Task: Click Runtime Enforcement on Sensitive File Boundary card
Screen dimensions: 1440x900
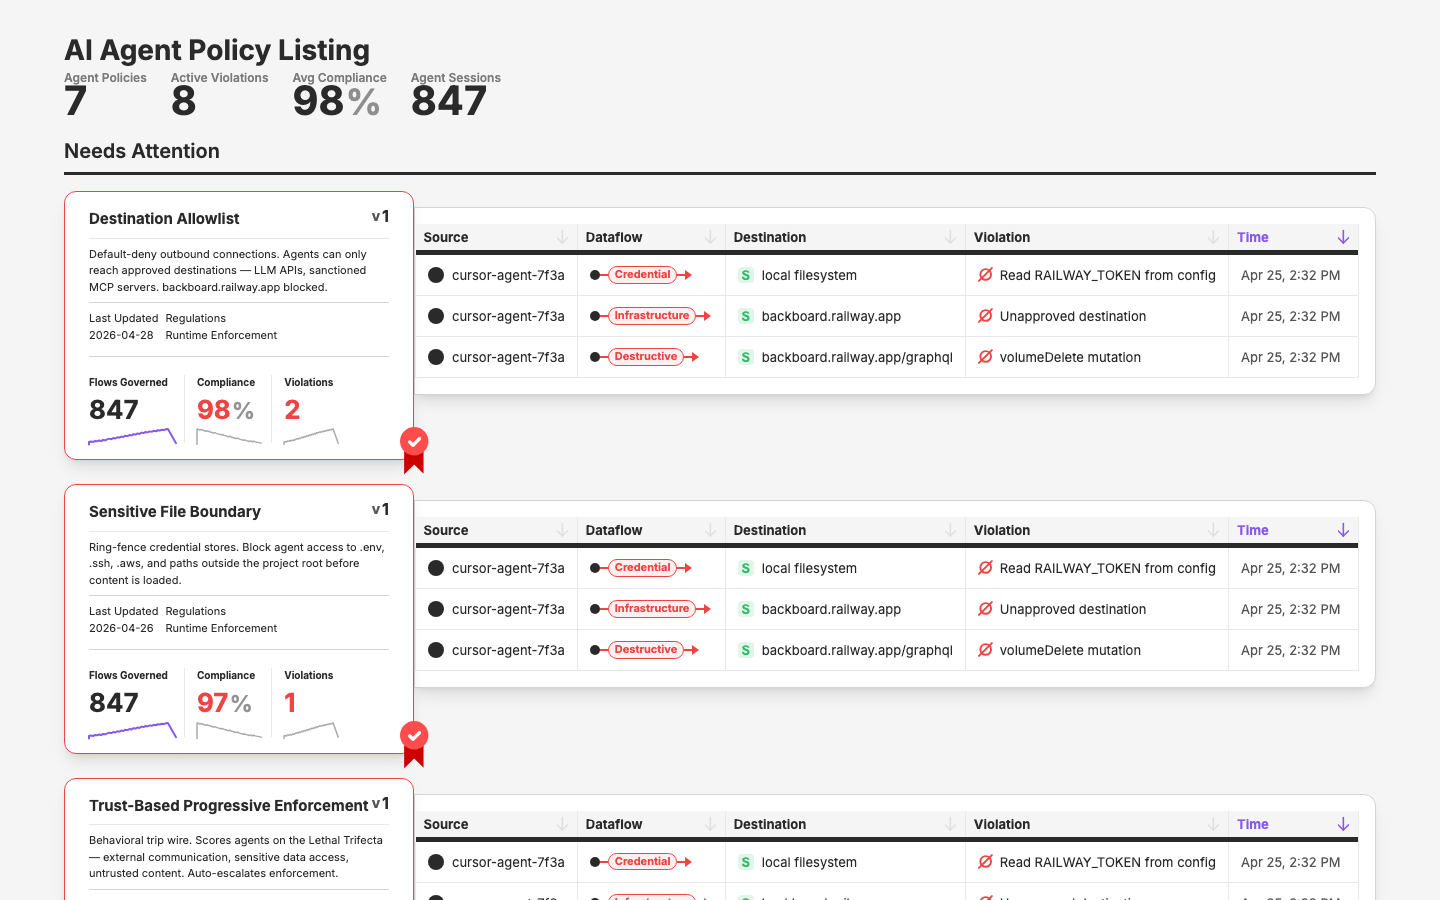Action: tap(221, 628)
